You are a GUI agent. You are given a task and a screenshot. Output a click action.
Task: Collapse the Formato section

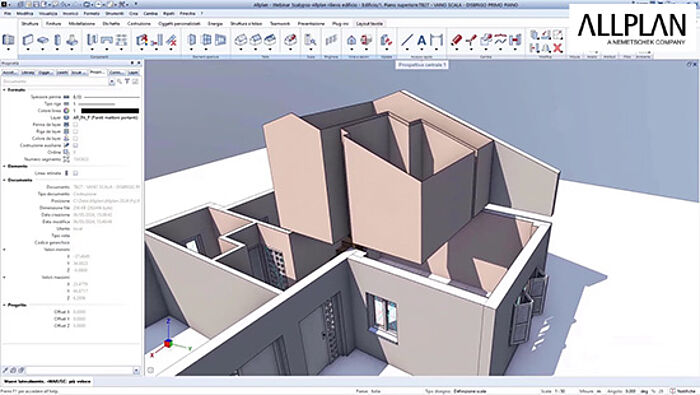click(4, 90)
